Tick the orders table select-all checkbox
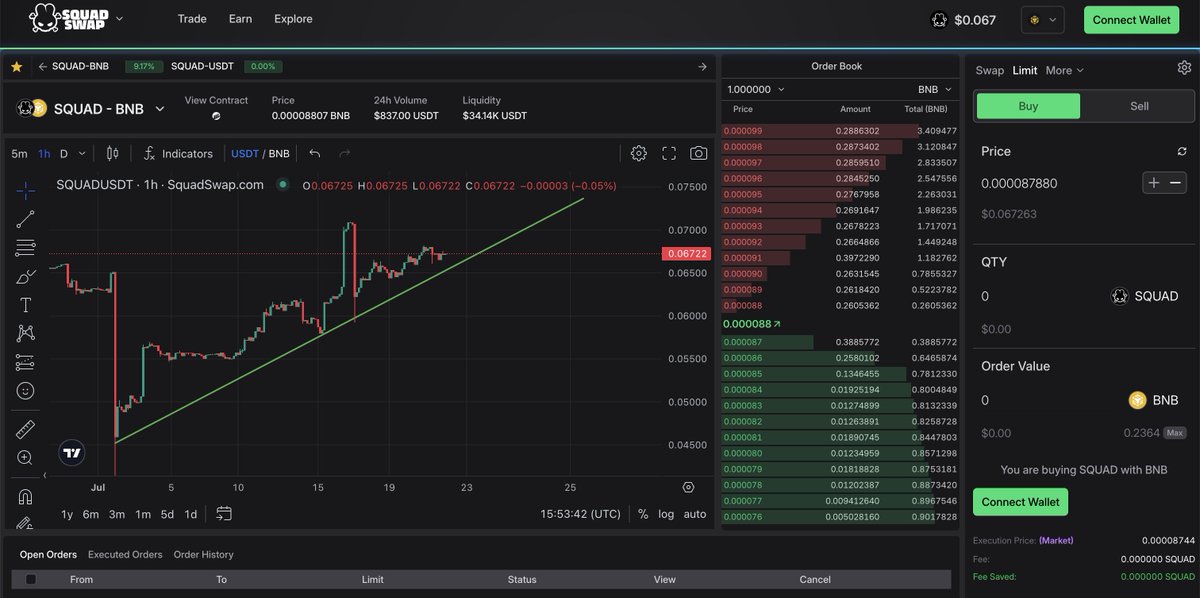Viewport: 1200px width, 598px height. (x=31, y=579)
